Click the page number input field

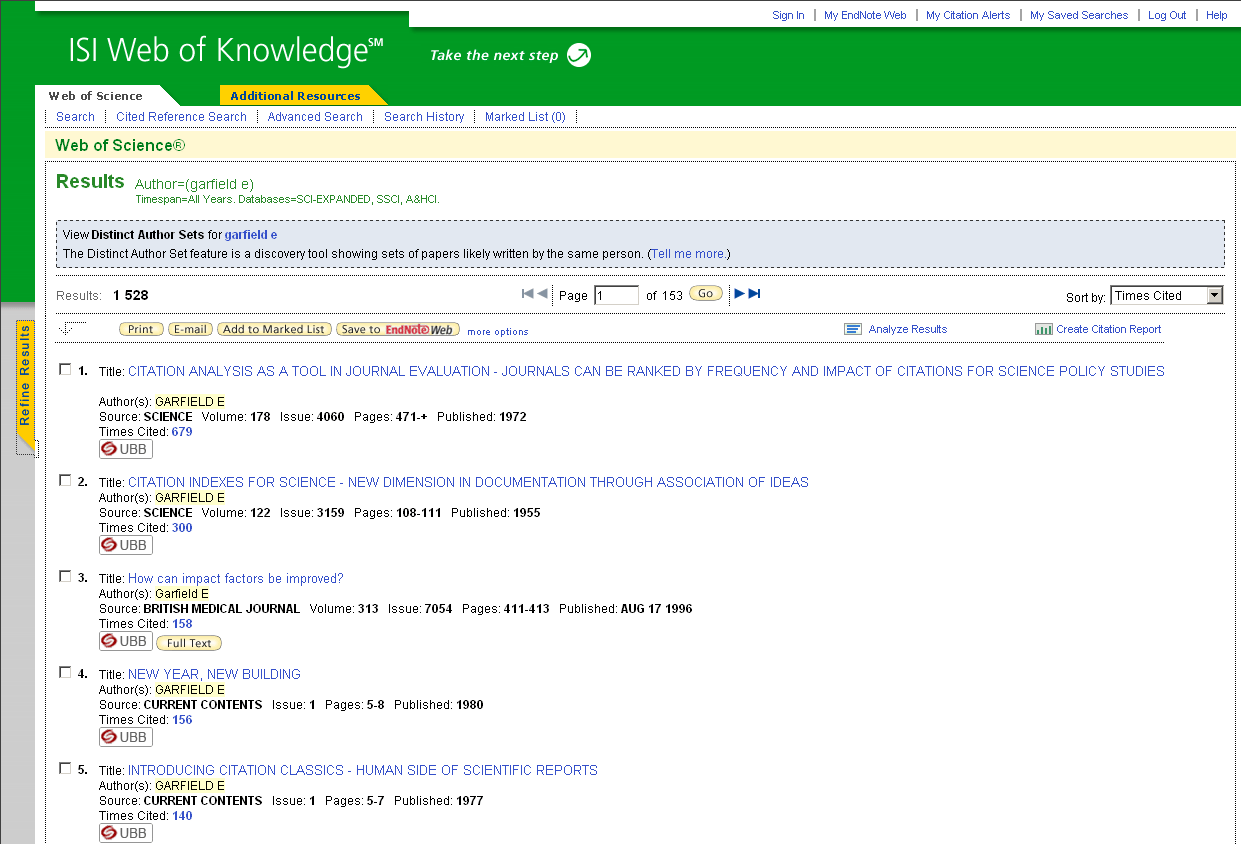[x=616, y=295]
